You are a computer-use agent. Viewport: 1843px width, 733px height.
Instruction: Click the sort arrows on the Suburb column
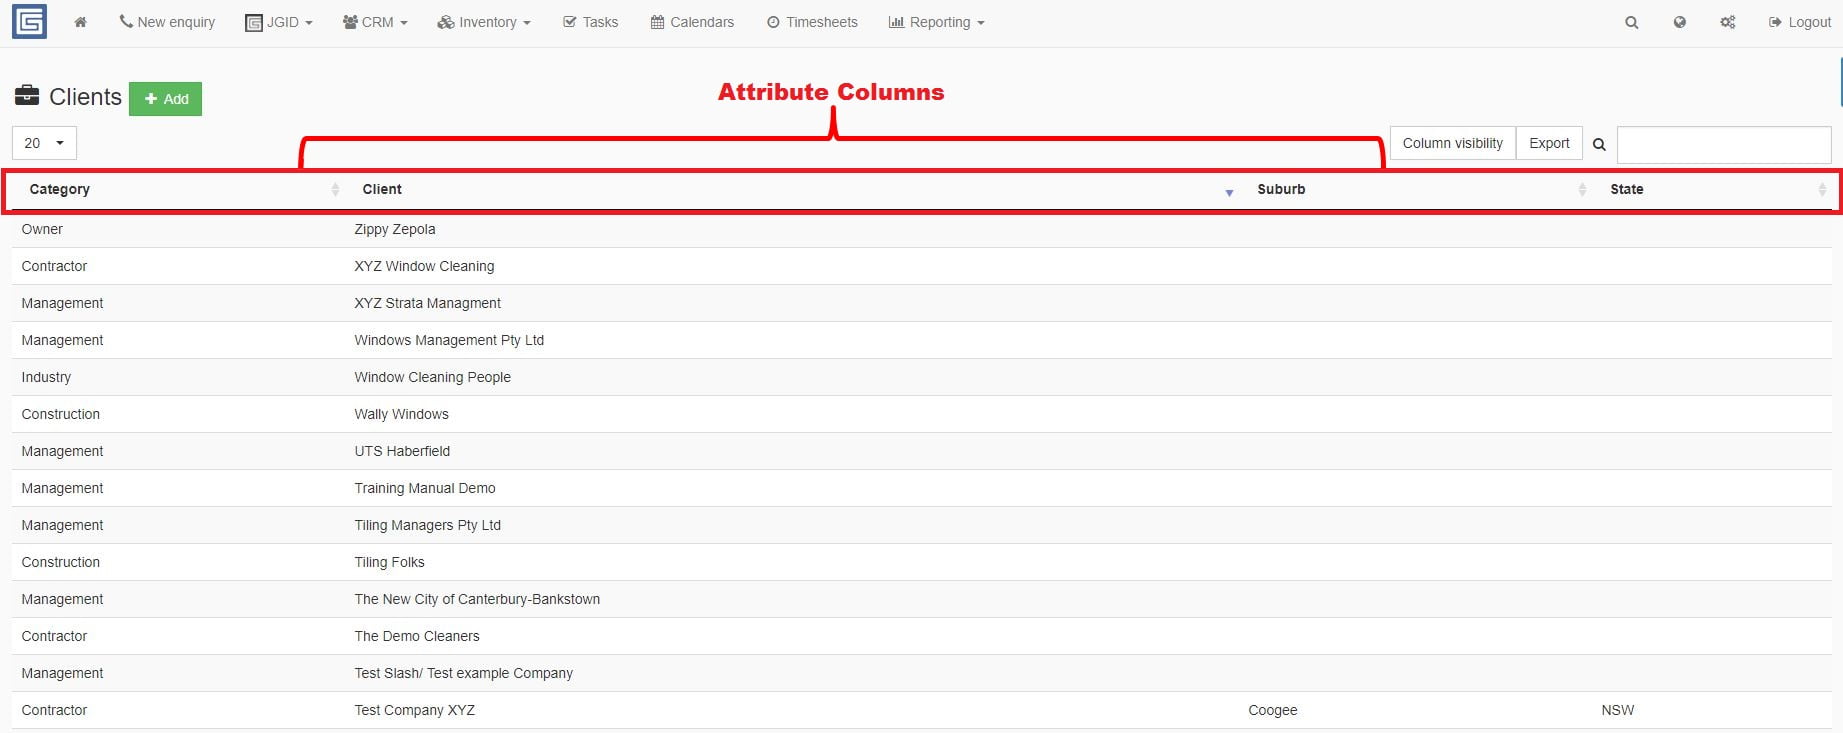pyautogui.click(x=1582, y=190)
